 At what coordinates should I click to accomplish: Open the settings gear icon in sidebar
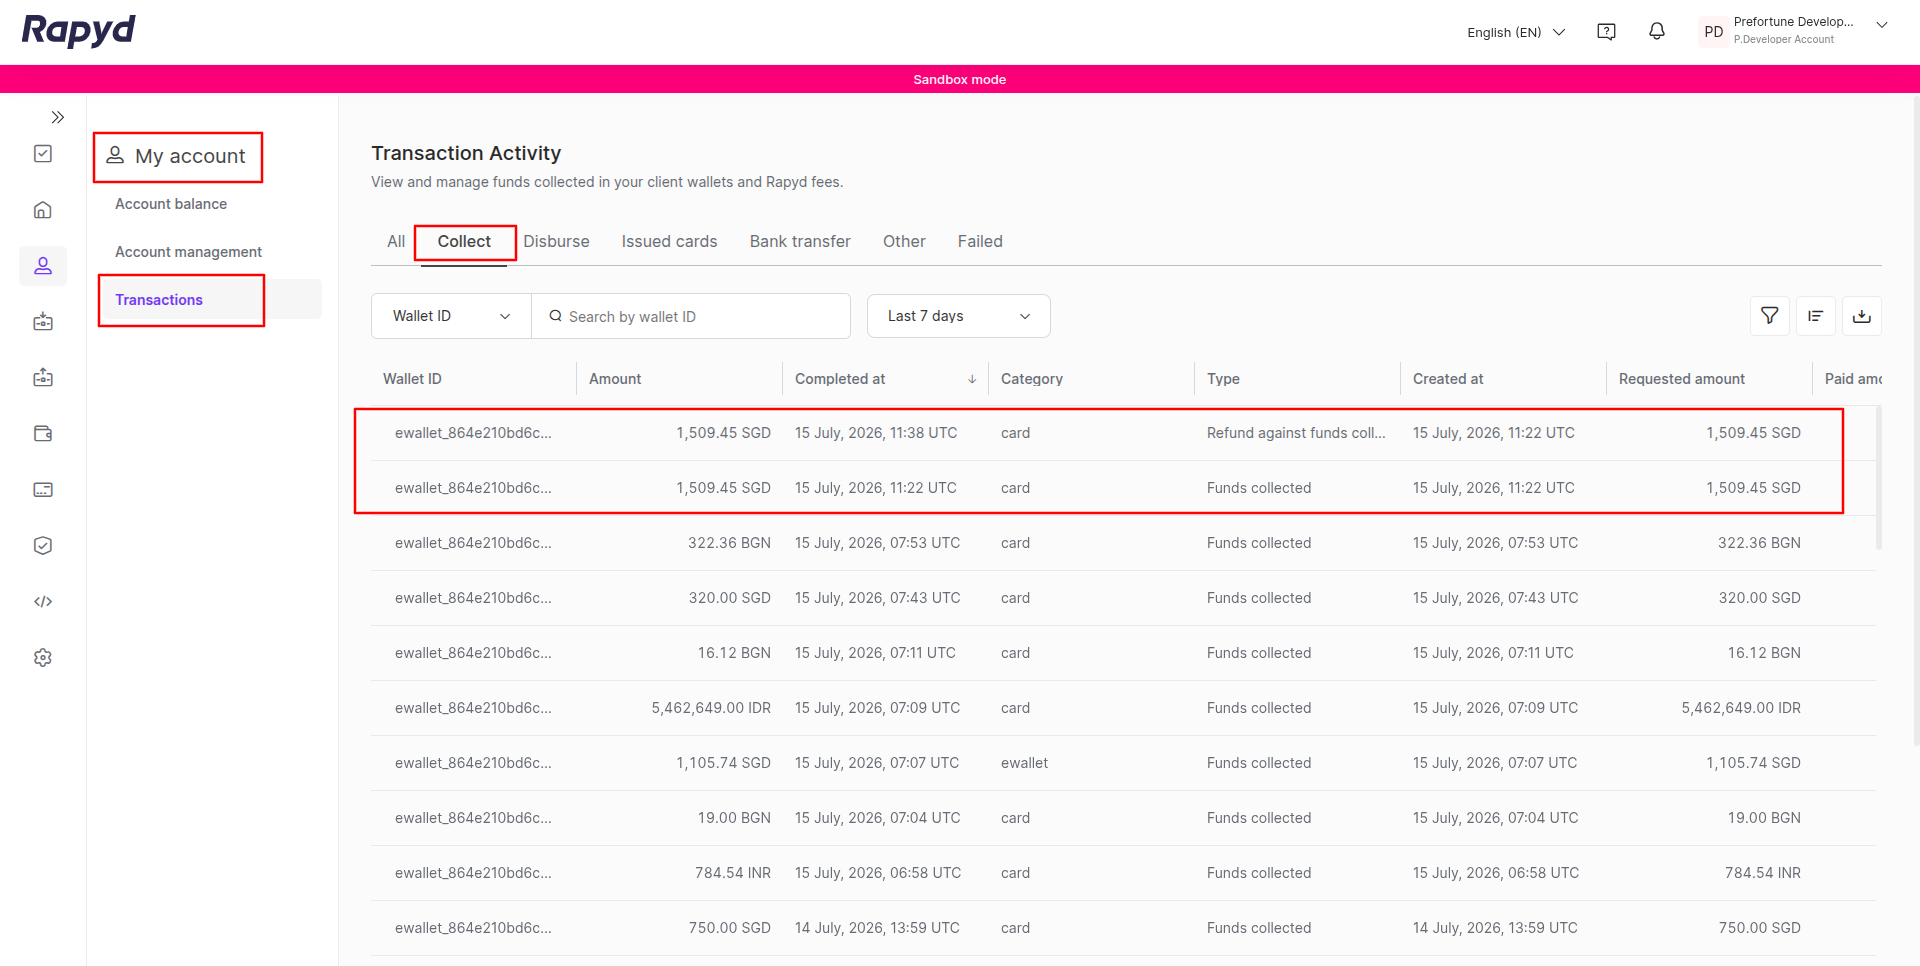[x=43, y=658]
